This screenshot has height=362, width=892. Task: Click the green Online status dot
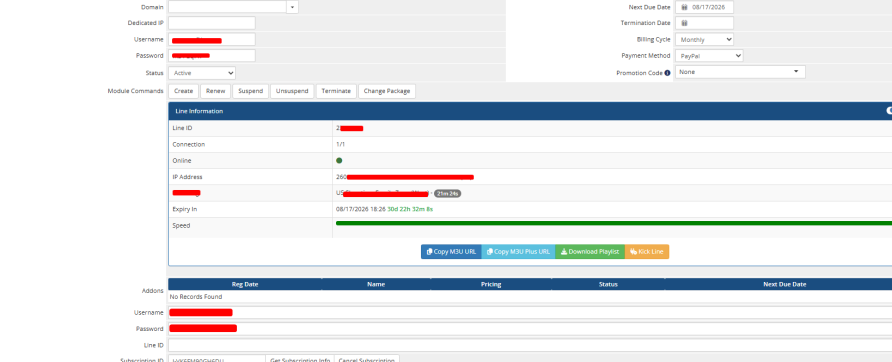pyautogui.click(x=339, y=161)
